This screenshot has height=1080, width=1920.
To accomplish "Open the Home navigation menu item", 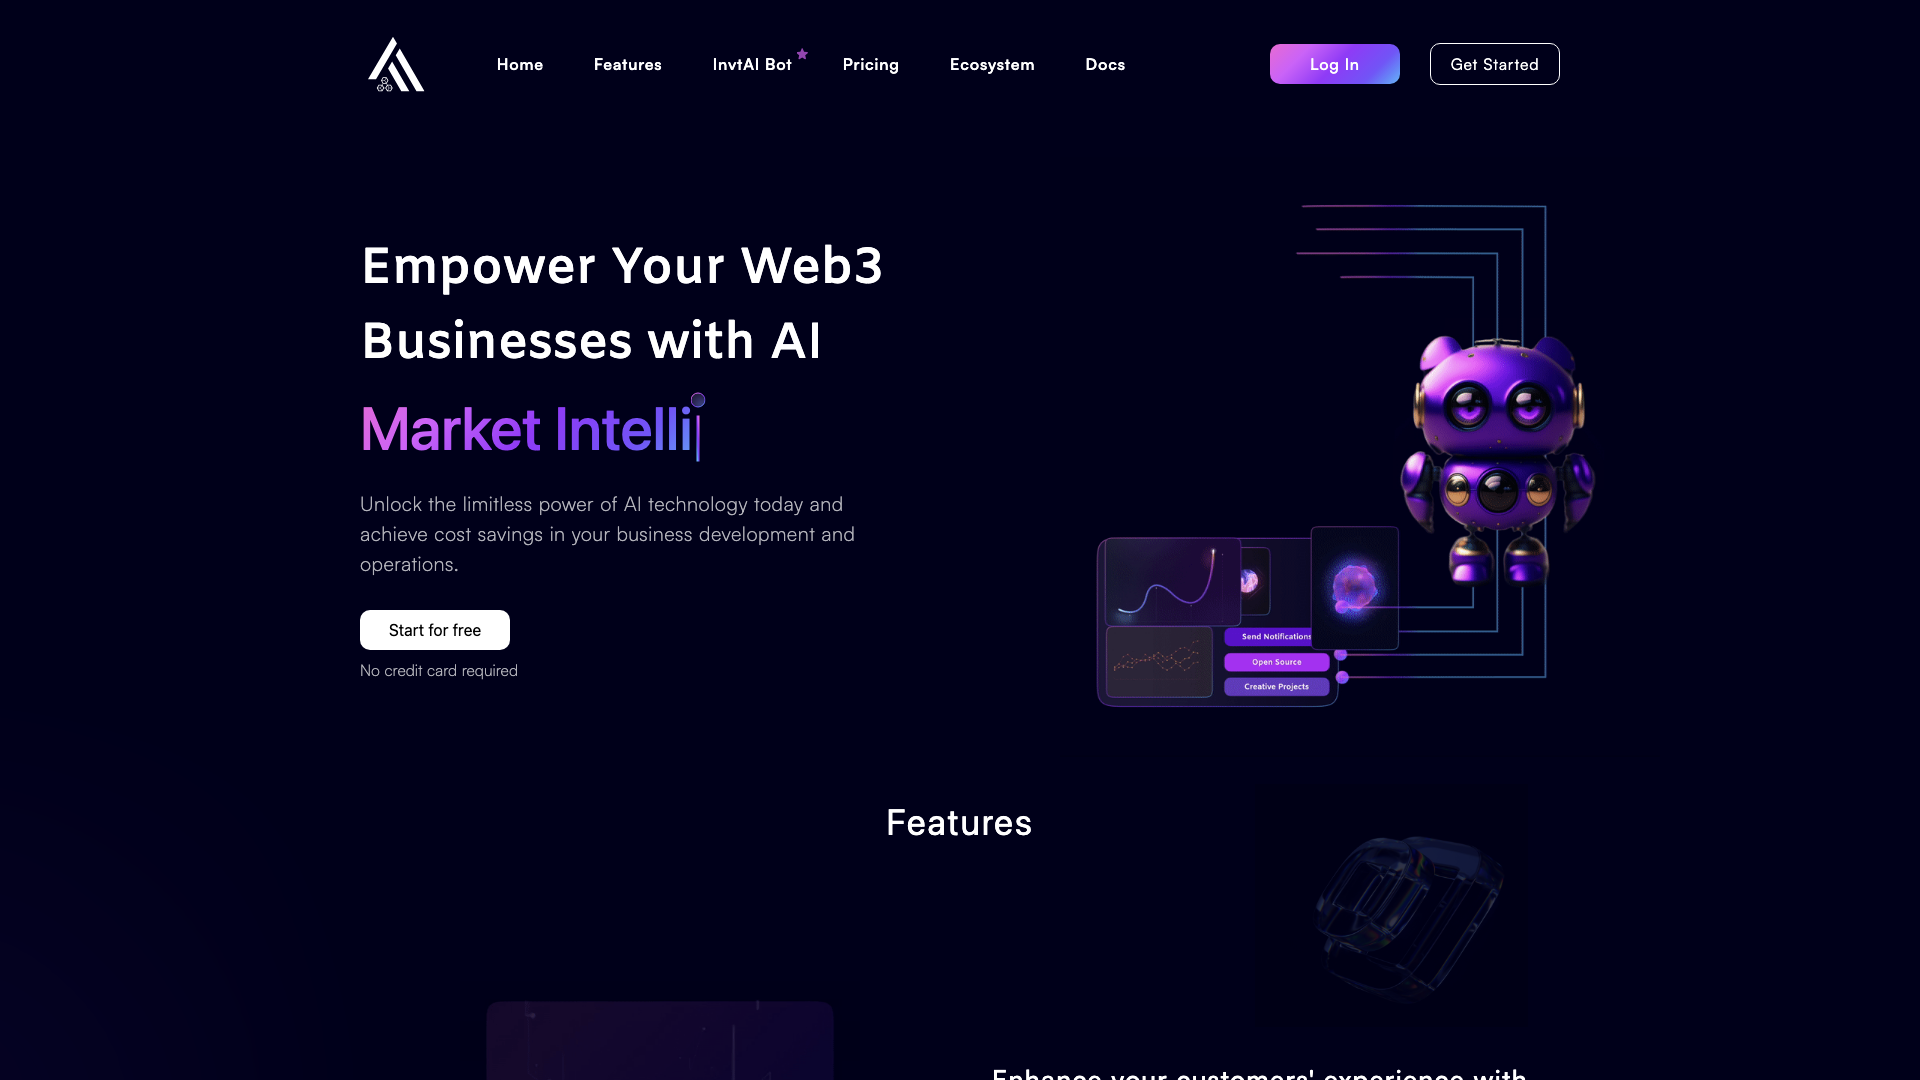I will click(520, 63).
